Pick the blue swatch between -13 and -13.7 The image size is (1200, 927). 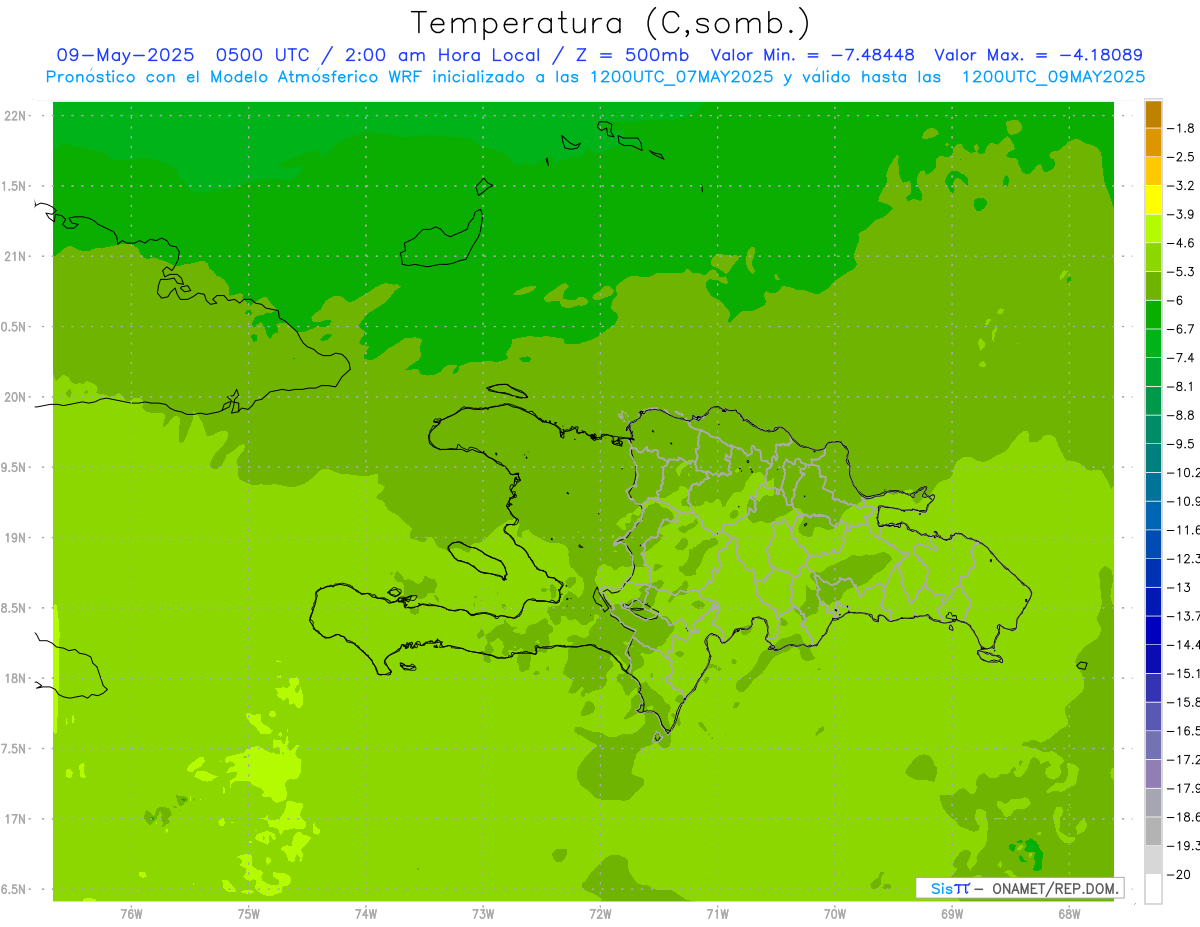coord(1153,601)
